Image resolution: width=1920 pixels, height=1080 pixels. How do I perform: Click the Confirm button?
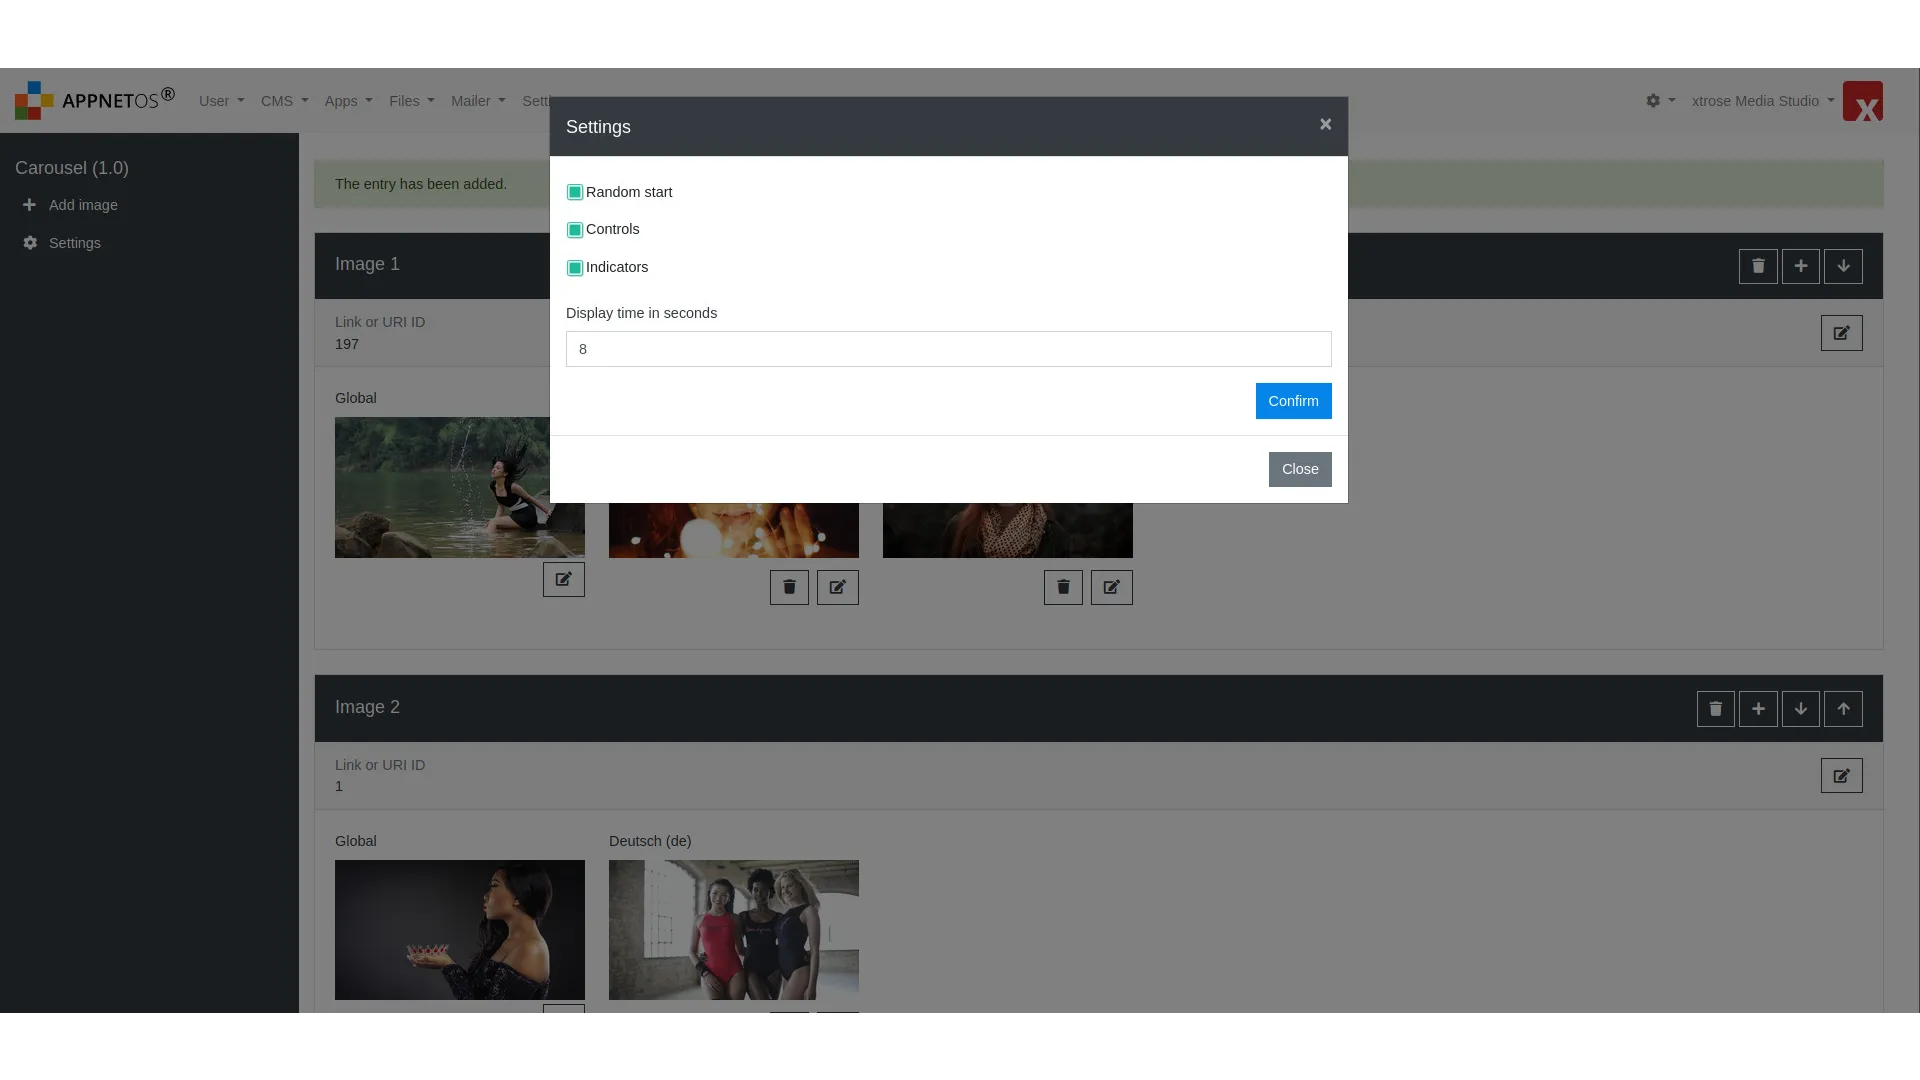click(x=1294, y=400)
